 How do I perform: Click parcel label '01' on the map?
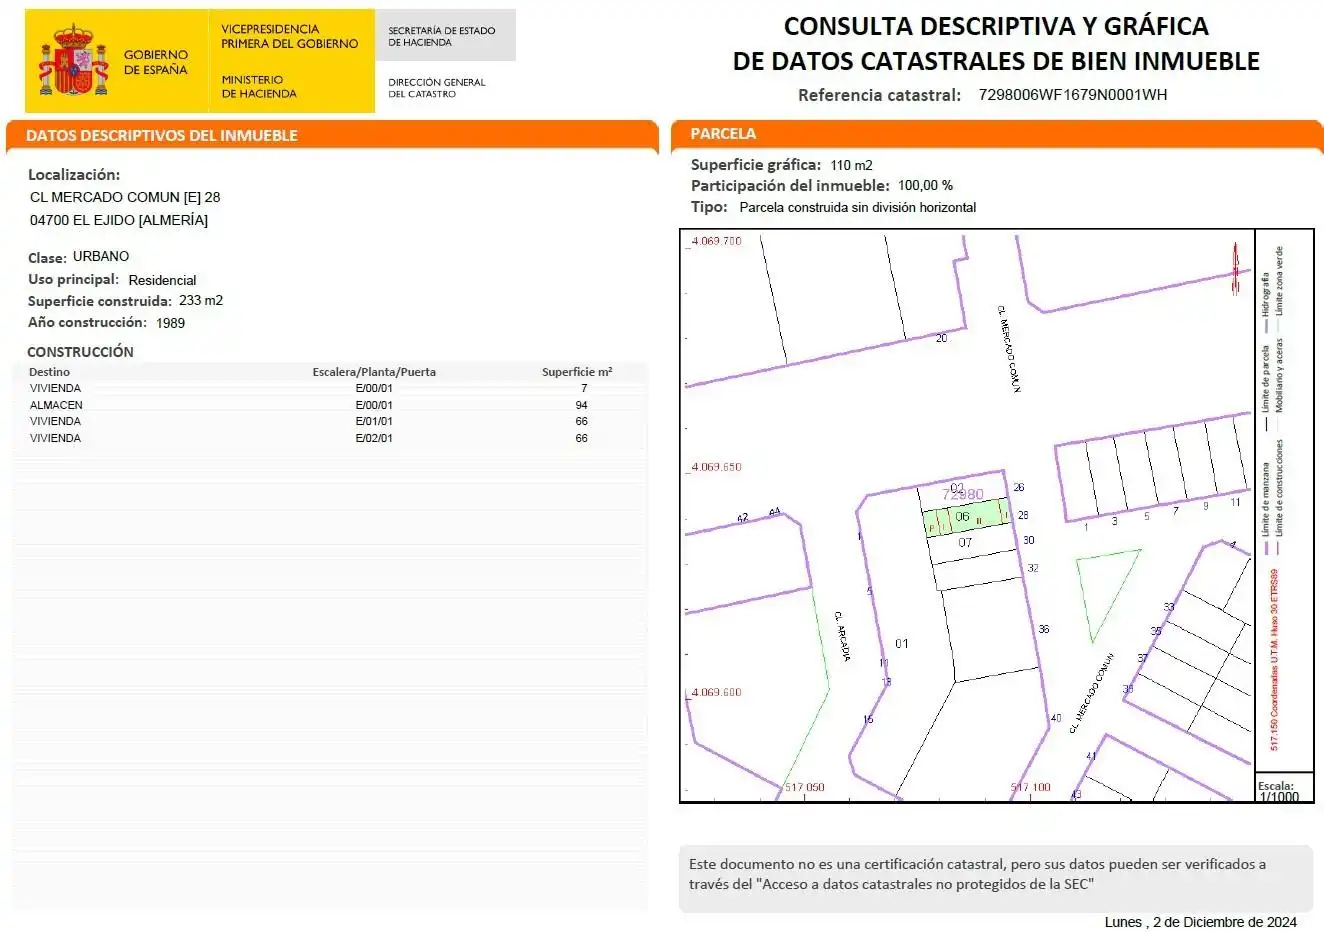pyautogui.click(x=902, y=644)
